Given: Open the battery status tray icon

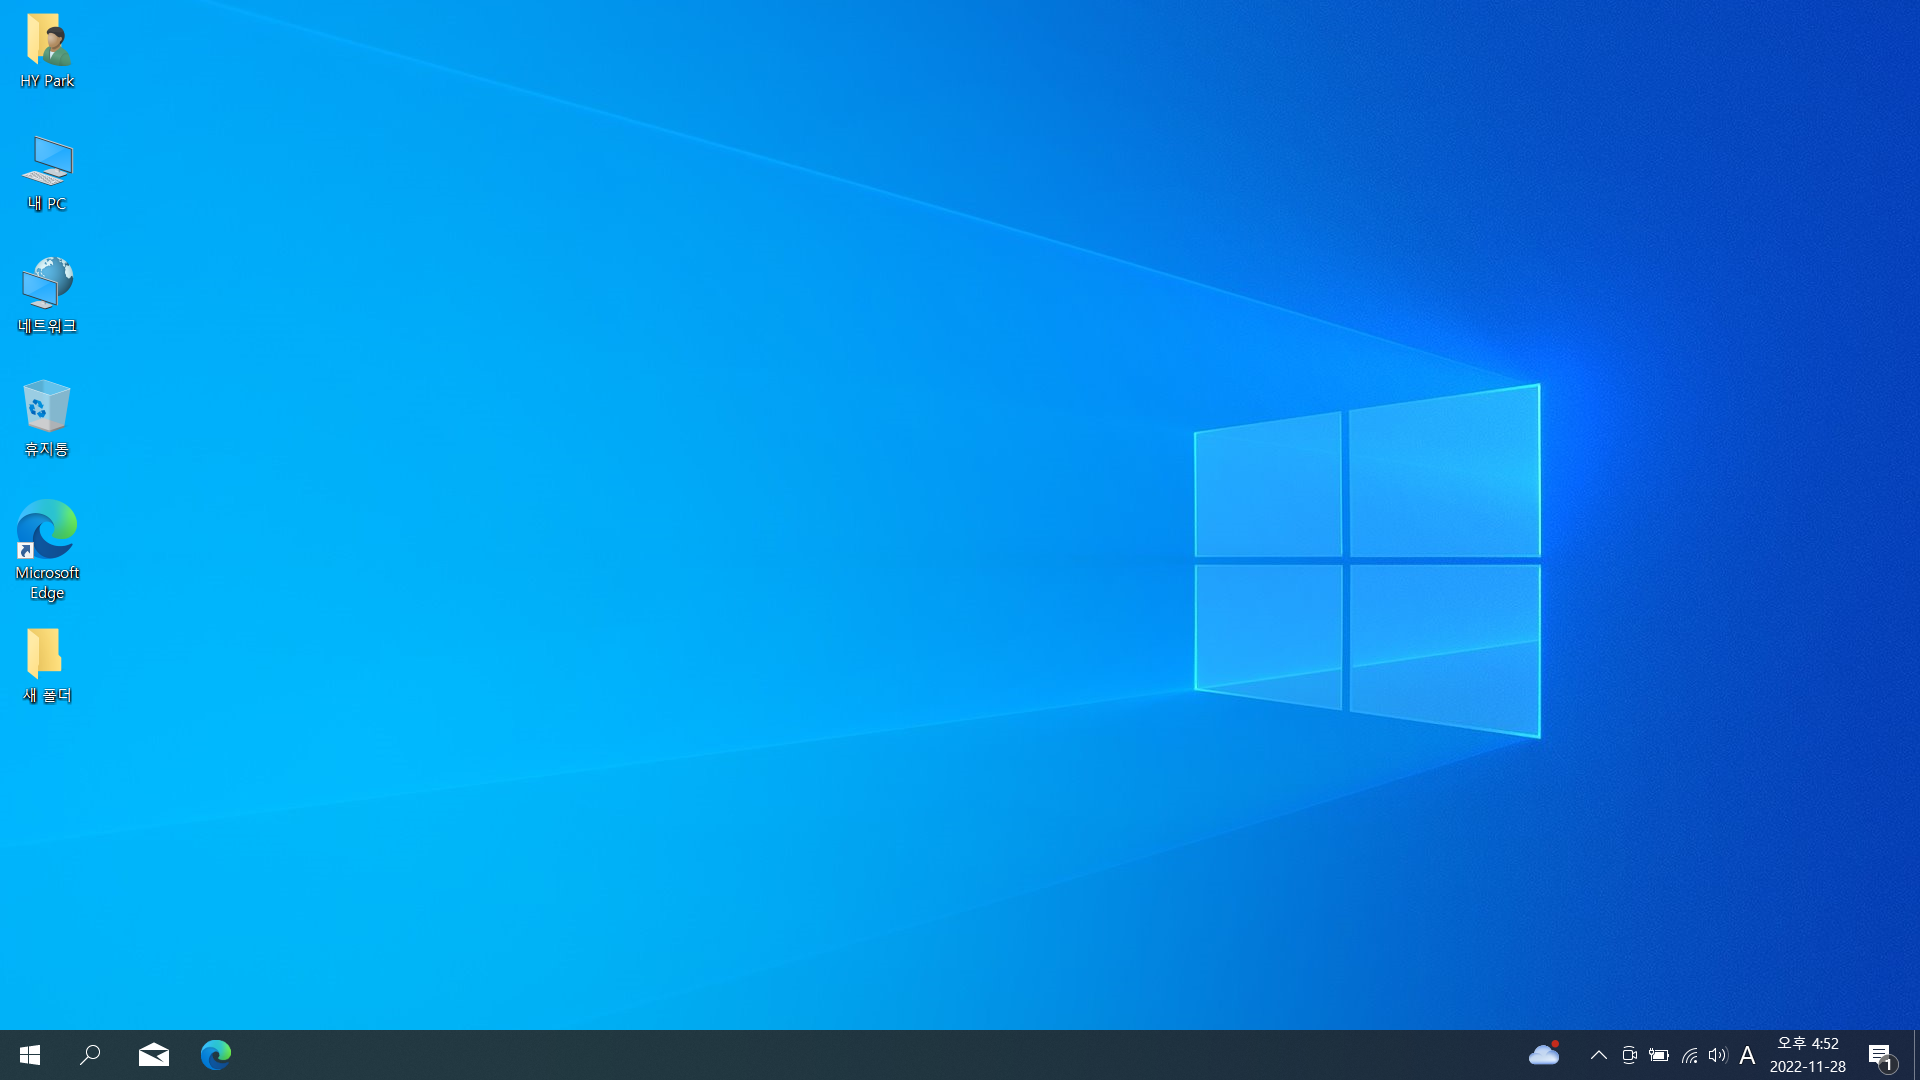Looking at the screenshot, I should click(1659, 1055).
